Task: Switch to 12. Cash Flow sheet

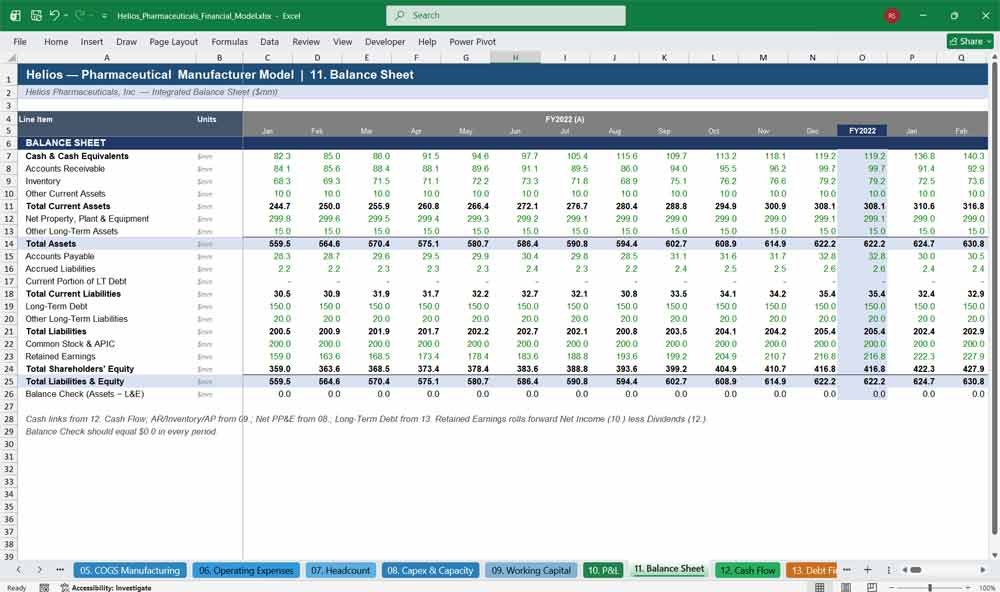Action: pos(747,570)
